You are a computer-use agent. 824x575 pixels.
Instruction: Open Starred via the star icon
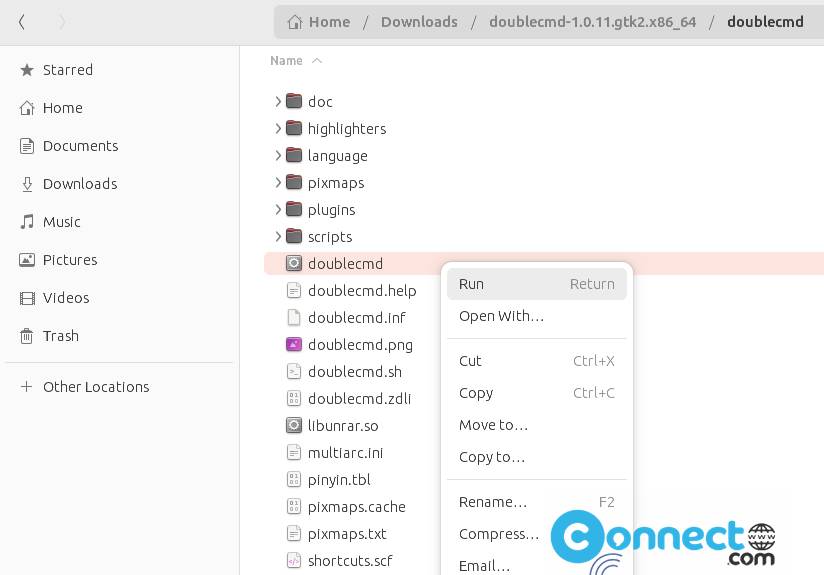click(x=27, y=70)
